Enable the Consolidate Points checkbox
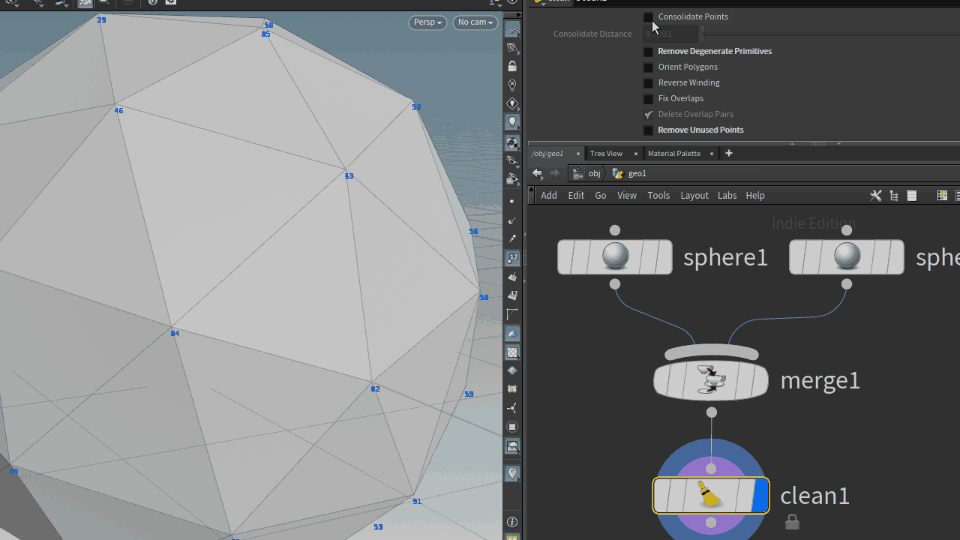960x540 pixels. tap(648, 17)
